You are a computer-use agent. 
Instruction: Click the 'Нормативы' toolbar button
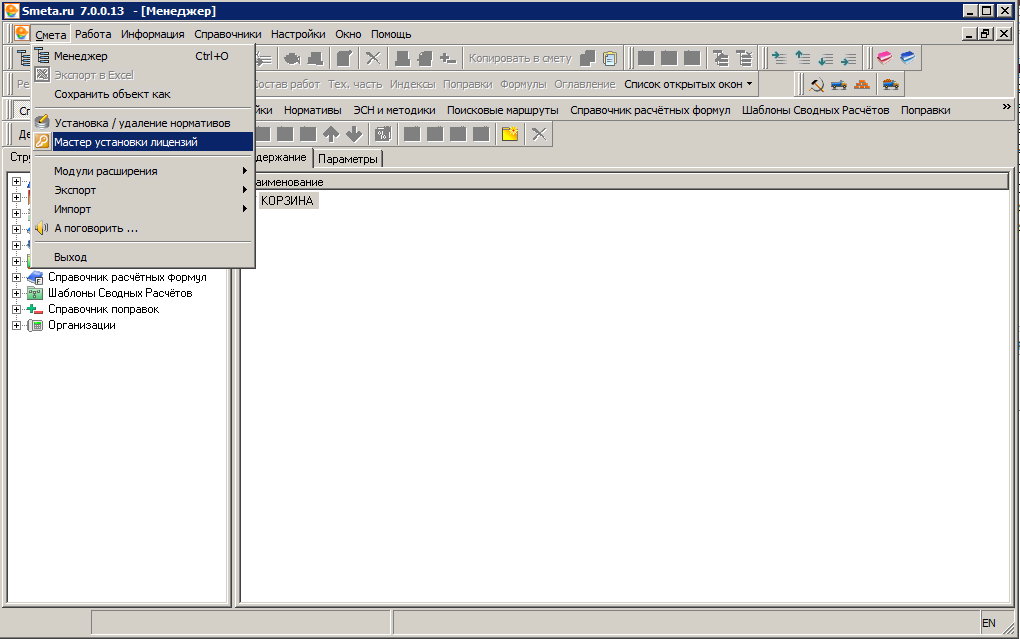312,110
